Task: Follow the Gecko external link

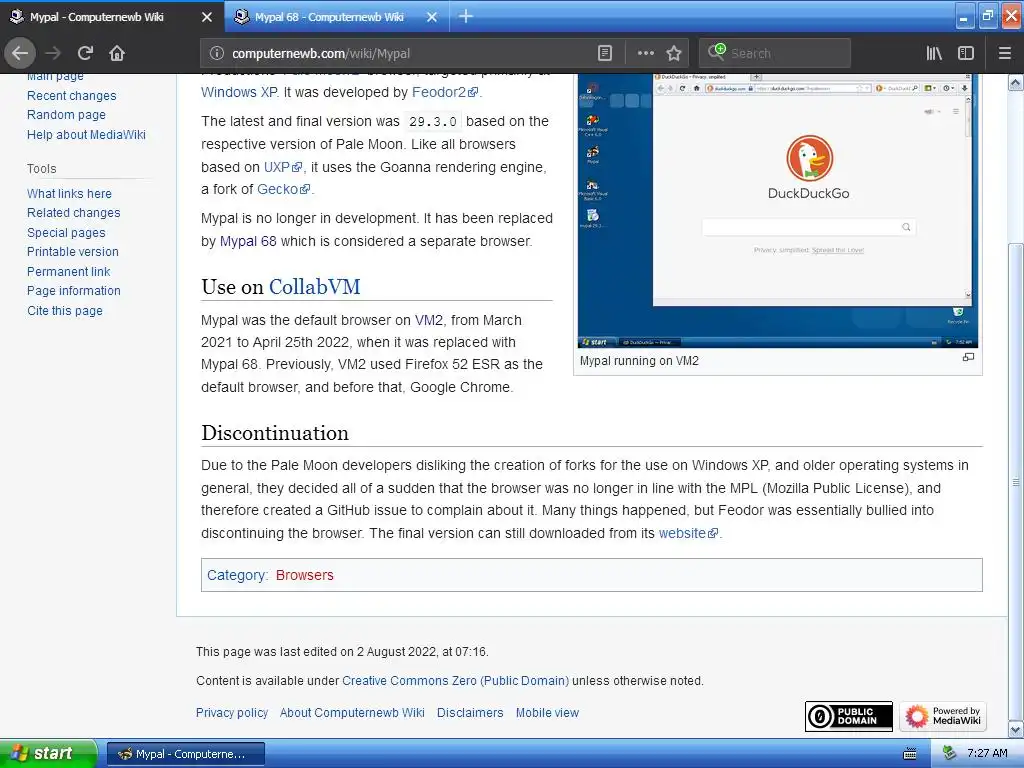Action: click(x=283, y=189)
